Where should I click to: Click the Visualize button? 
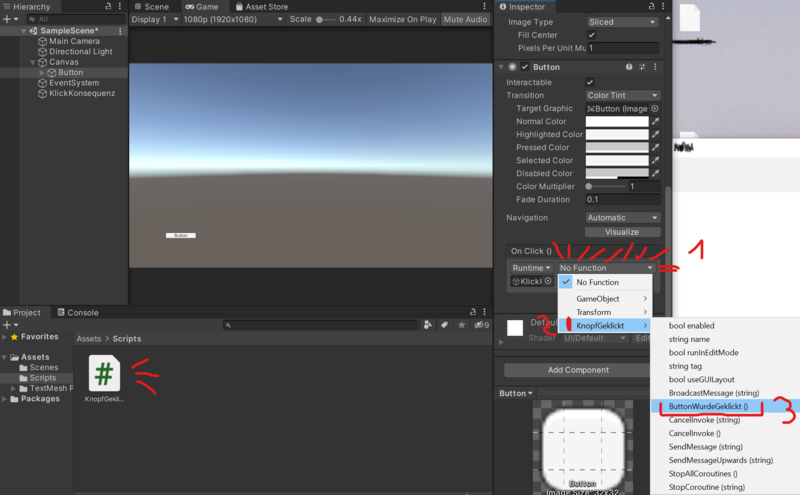tap(622, 232)
